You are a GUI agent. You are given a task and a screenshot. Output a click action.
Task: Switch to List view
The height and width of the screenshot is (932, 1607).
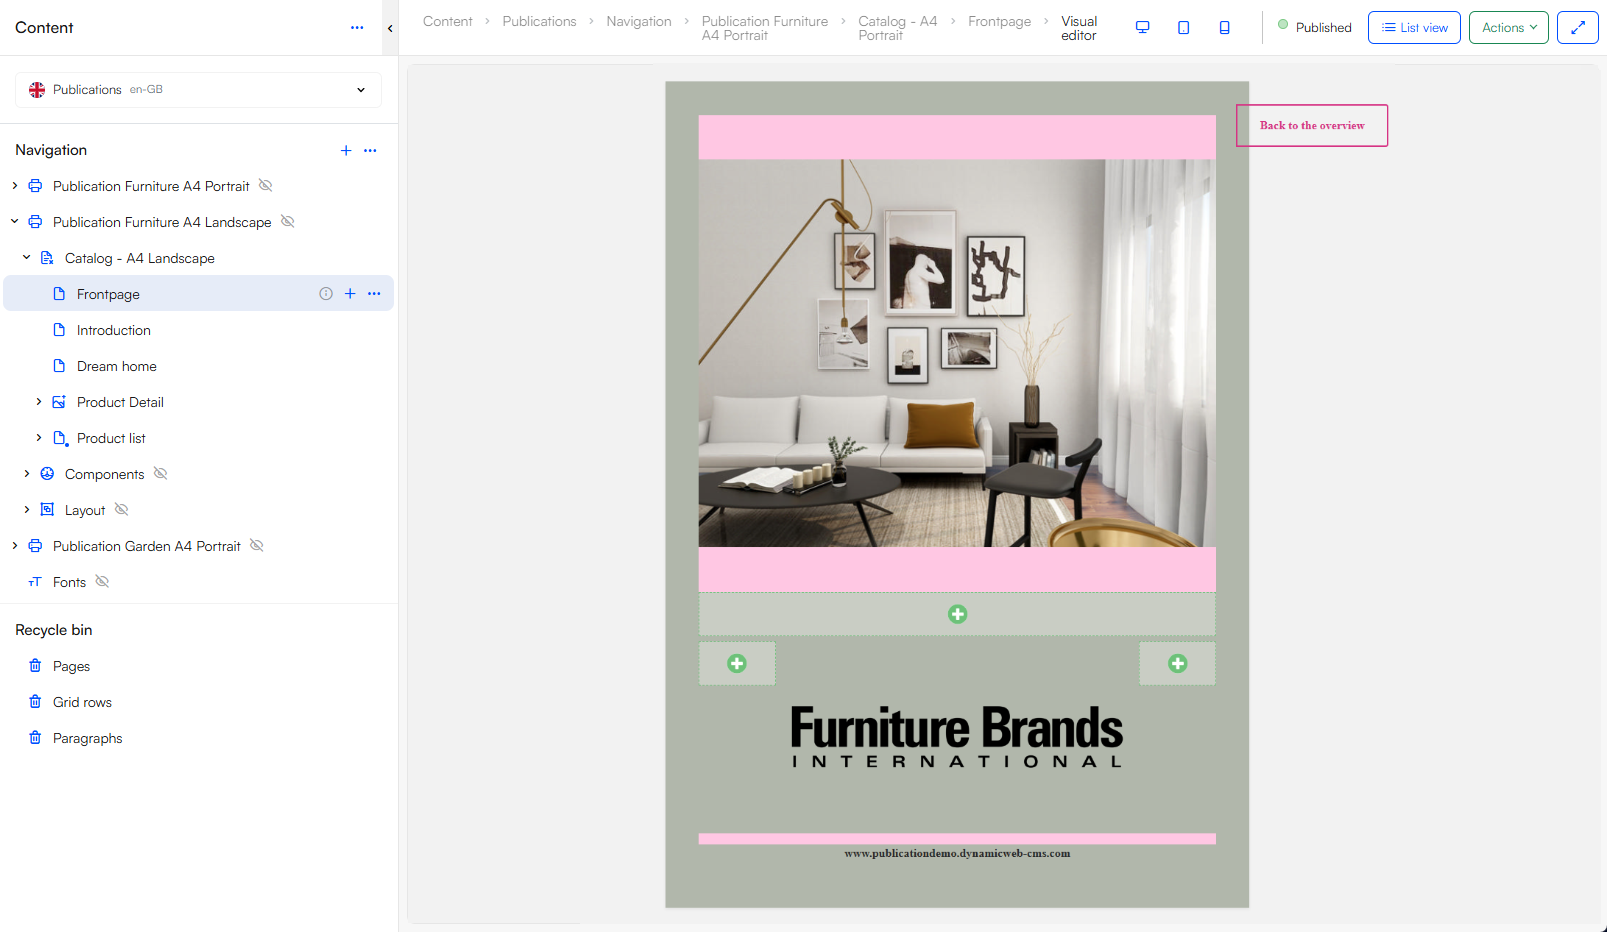[x=1414, y=28]
